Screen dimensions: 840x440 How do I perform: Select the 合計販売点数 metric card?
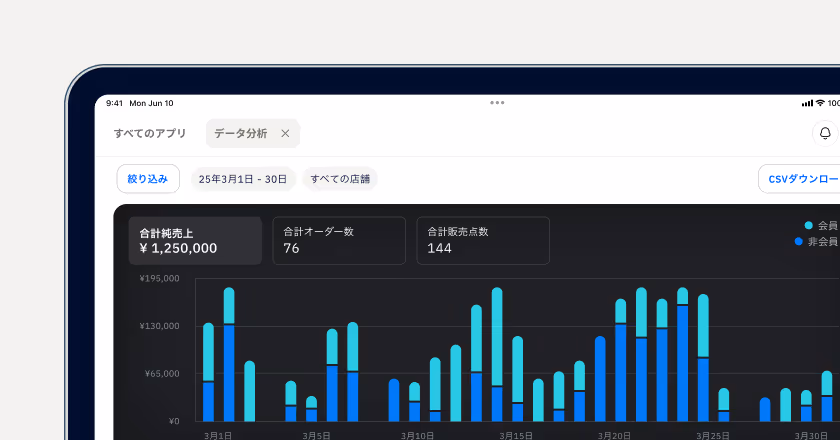483,241
